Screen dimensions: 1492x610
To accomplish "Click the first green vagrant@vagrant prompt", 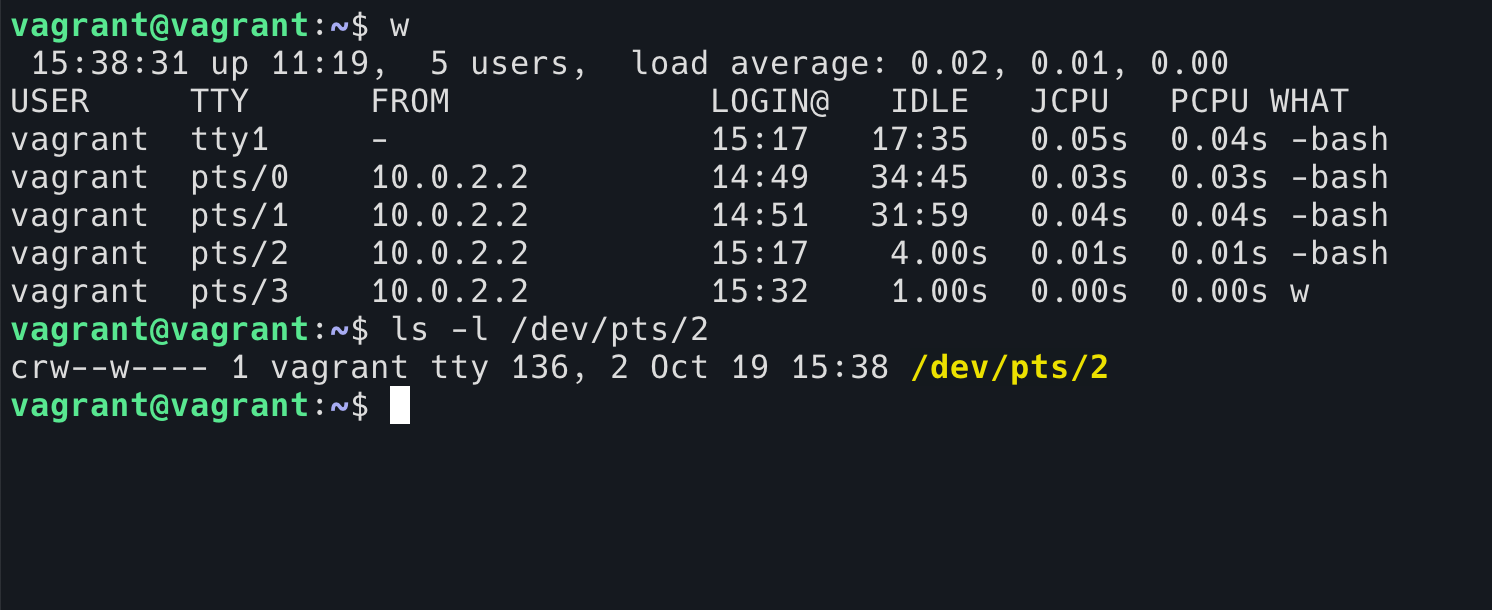I will point(160,26).
